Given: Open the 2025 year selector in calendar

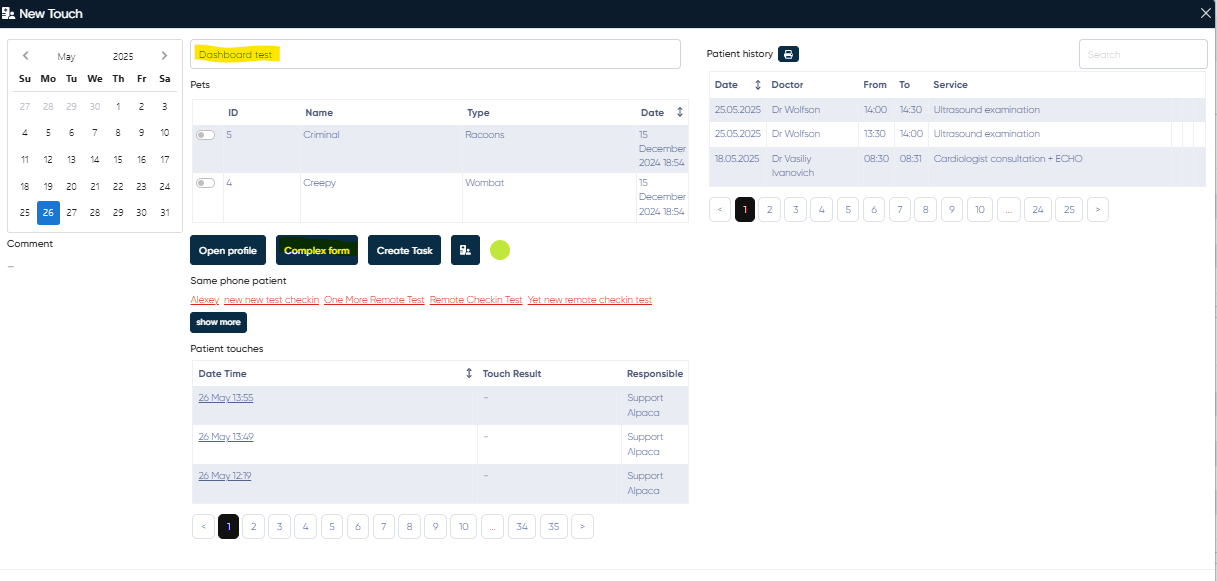Looking at the screenshot, I should [x=123, y=57].
